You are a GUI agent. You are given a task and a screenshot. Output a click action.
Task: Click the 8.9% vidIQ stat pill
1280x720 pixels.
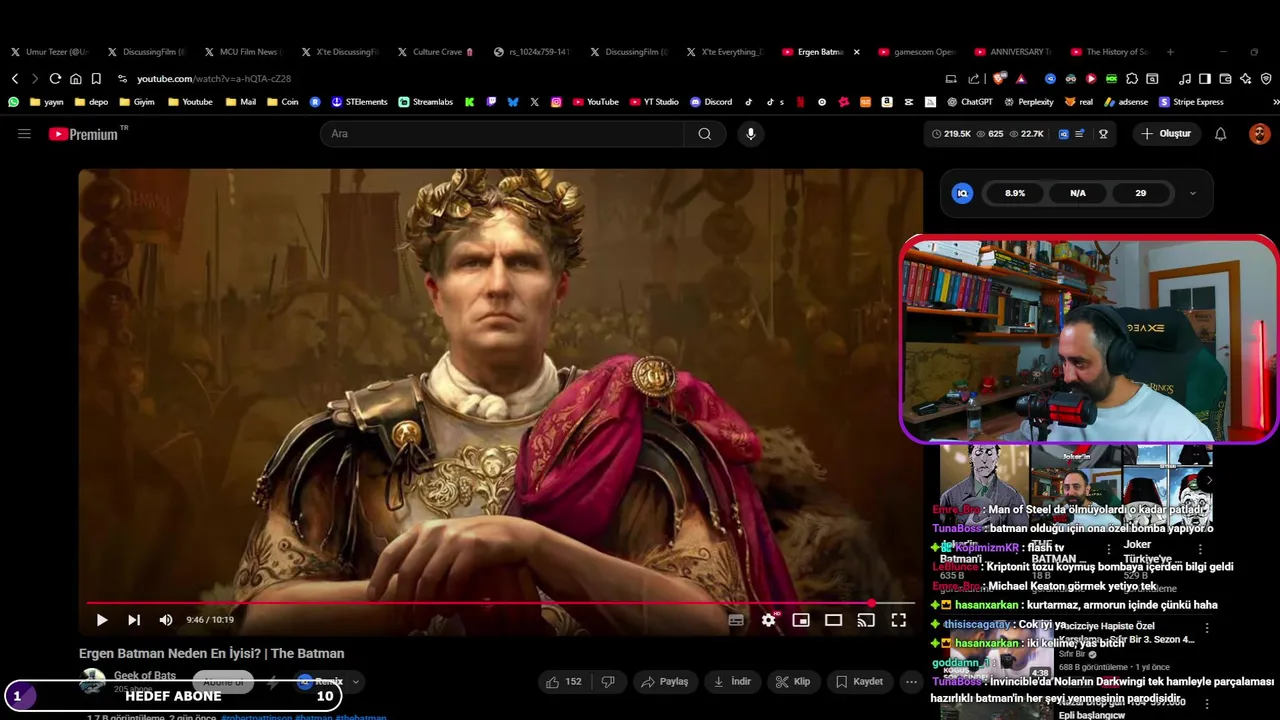coord(1015,193)
